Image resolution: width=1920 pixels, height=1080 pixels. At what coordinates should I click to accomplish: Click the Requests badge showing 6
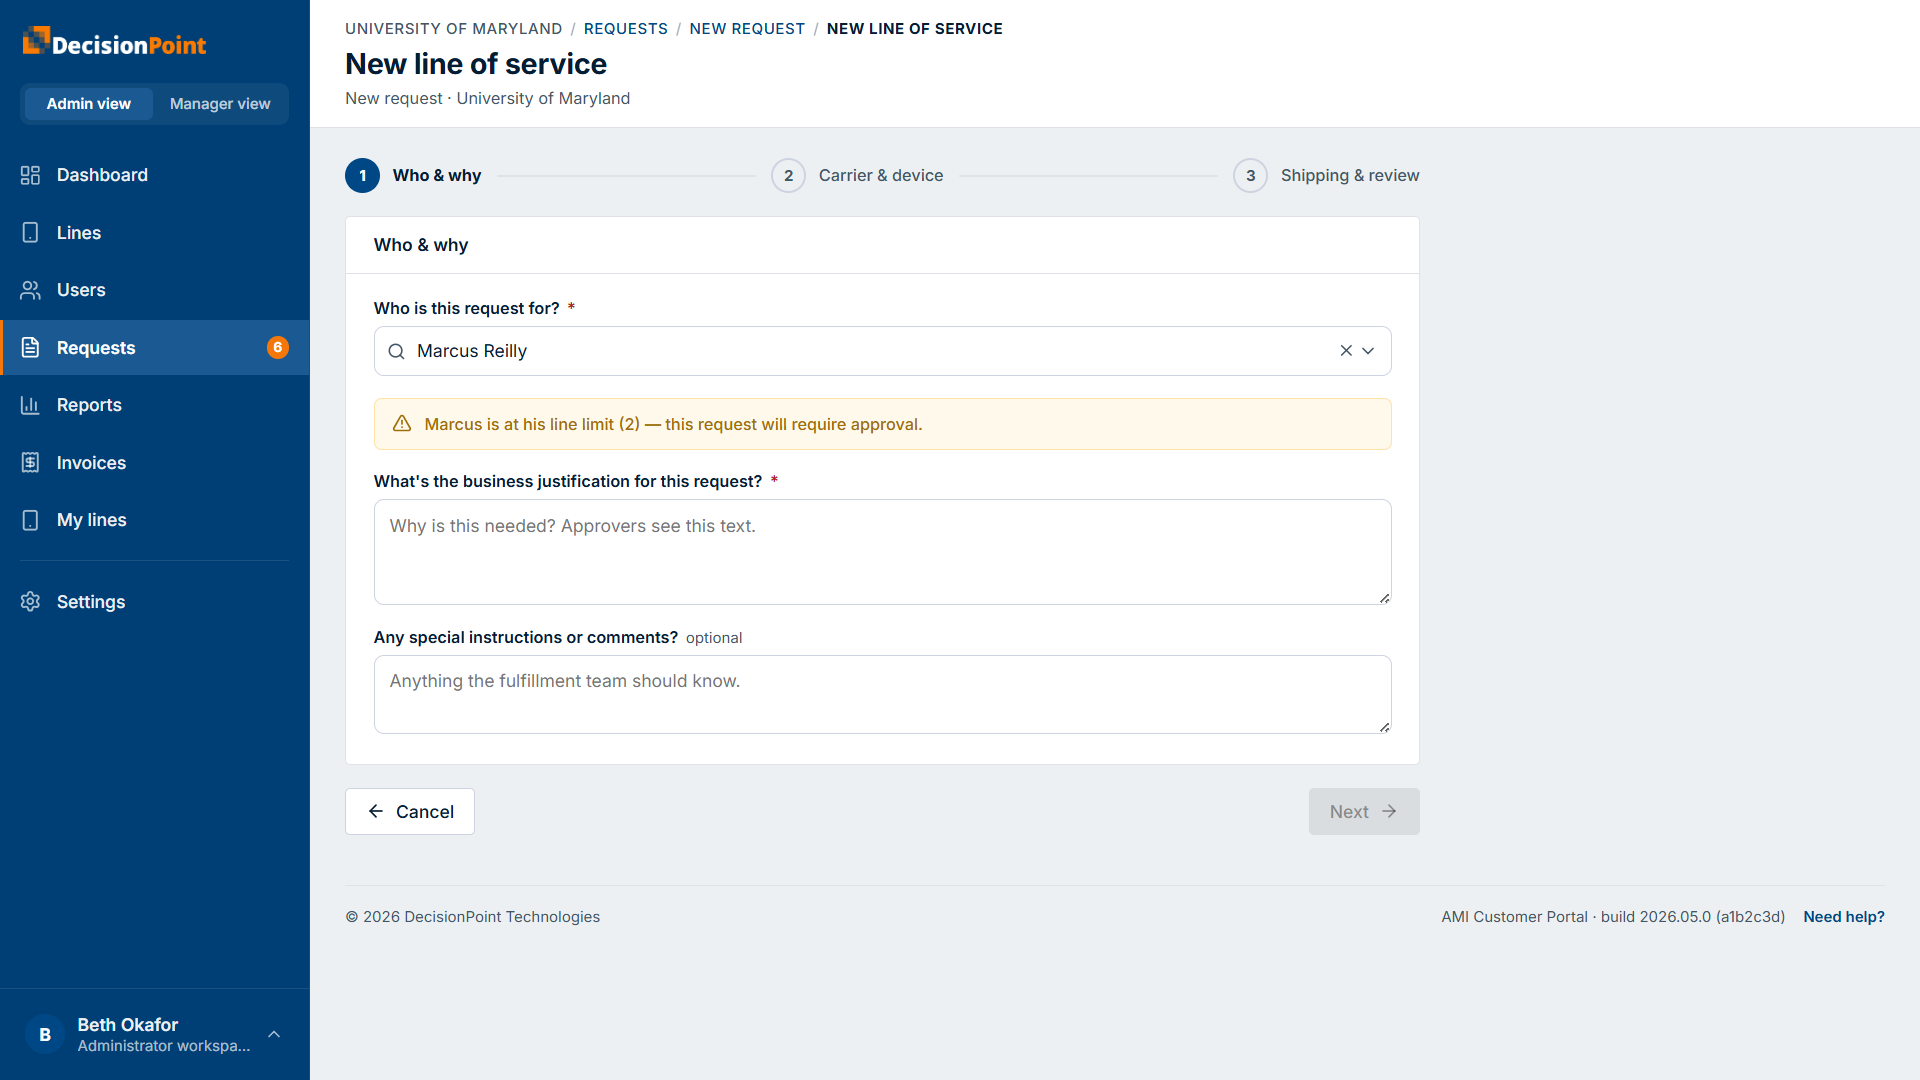278,347
